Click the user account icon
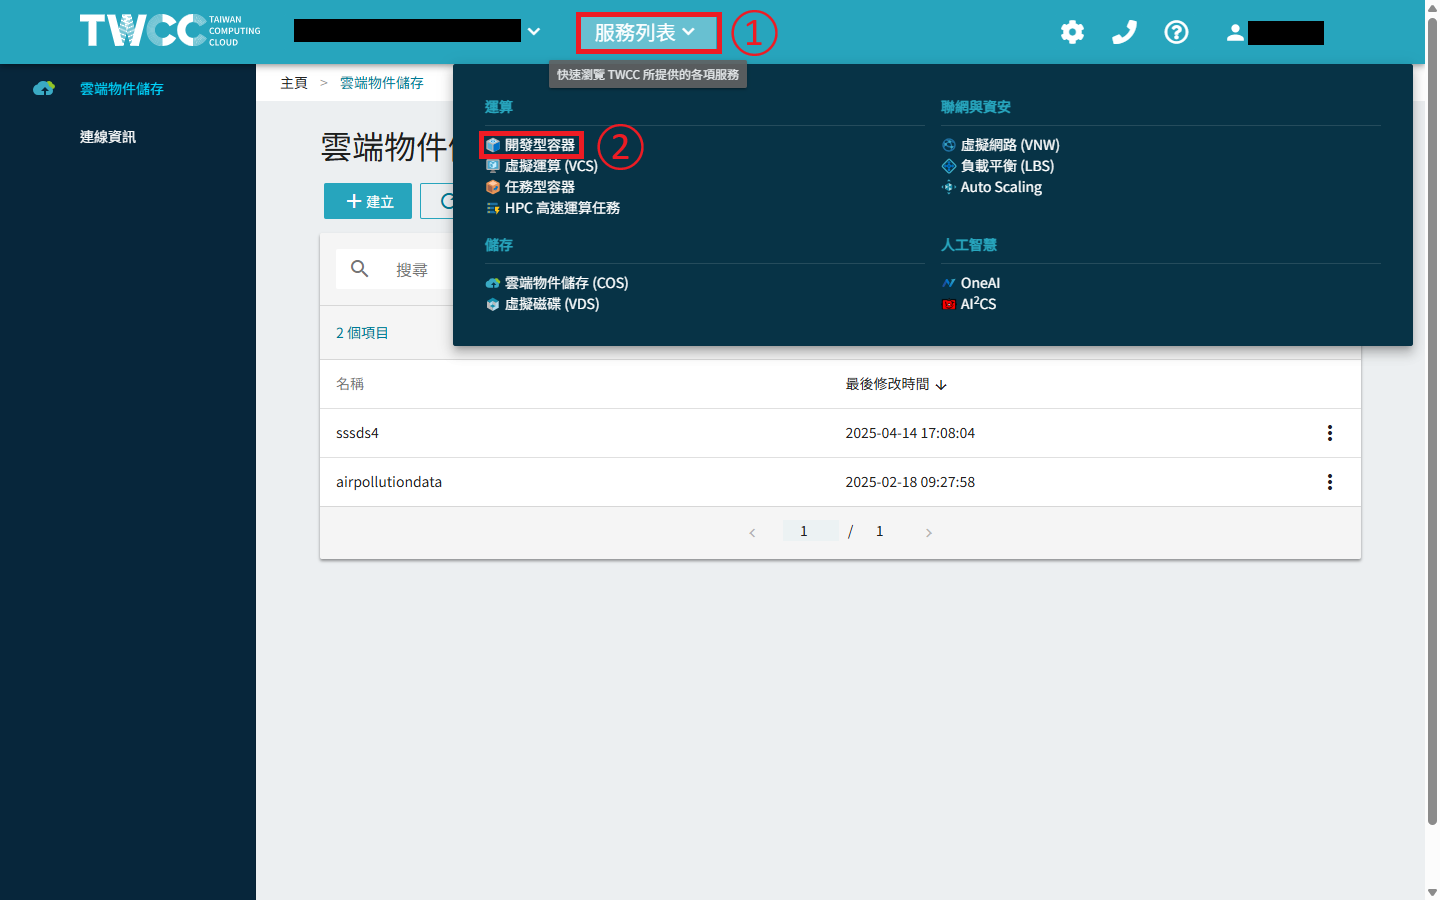1440x900 pixels. click(x=1235, y=33)
